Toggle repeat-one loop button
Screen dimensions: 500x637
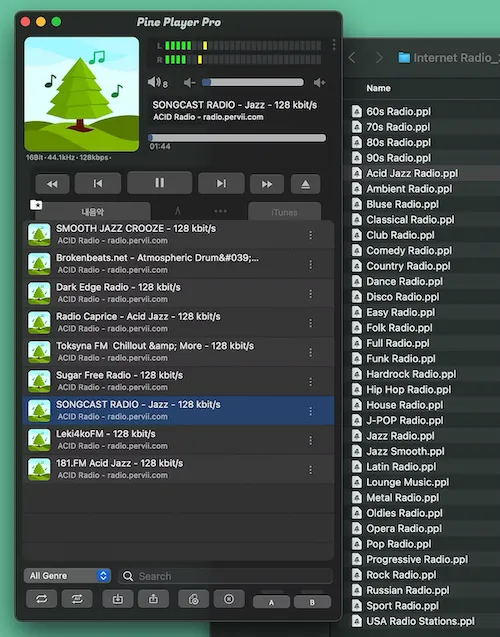point(77,599)
